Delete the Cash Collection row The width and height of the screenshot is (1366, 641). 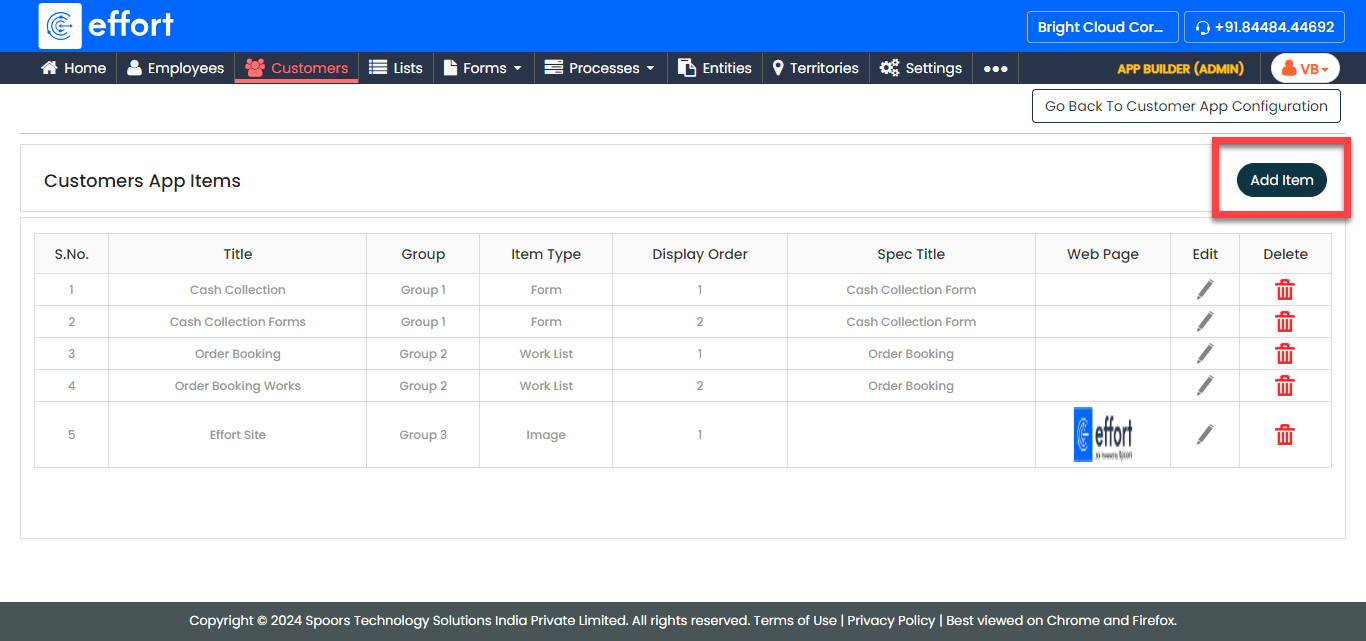1285,290
